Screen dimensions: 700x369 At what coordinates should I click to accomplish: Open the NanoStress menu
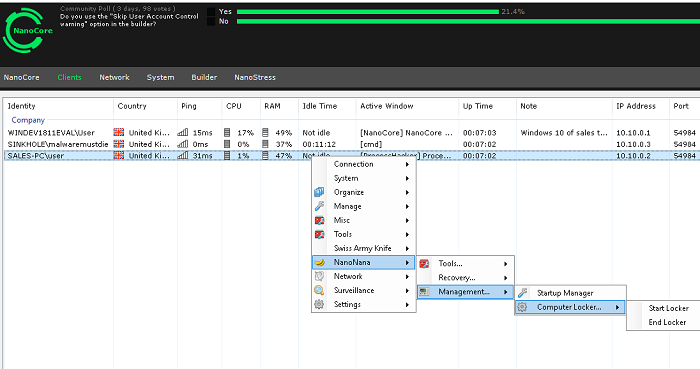click(255, 77)
